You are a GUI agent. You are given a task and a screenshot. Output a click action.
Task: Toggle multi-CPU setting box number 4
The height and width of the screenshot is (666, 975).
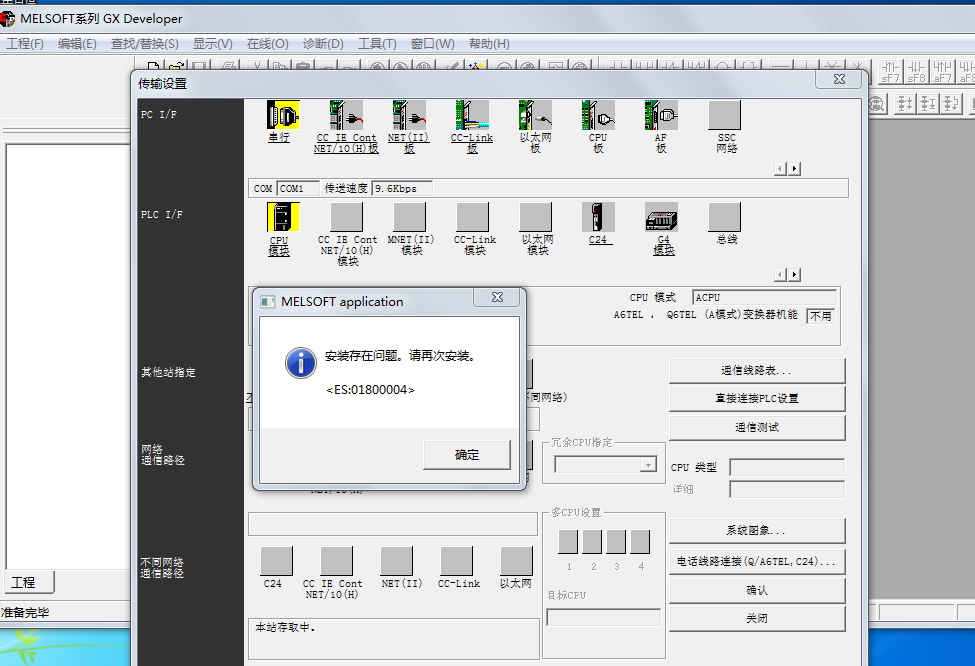tap(641, 542)
